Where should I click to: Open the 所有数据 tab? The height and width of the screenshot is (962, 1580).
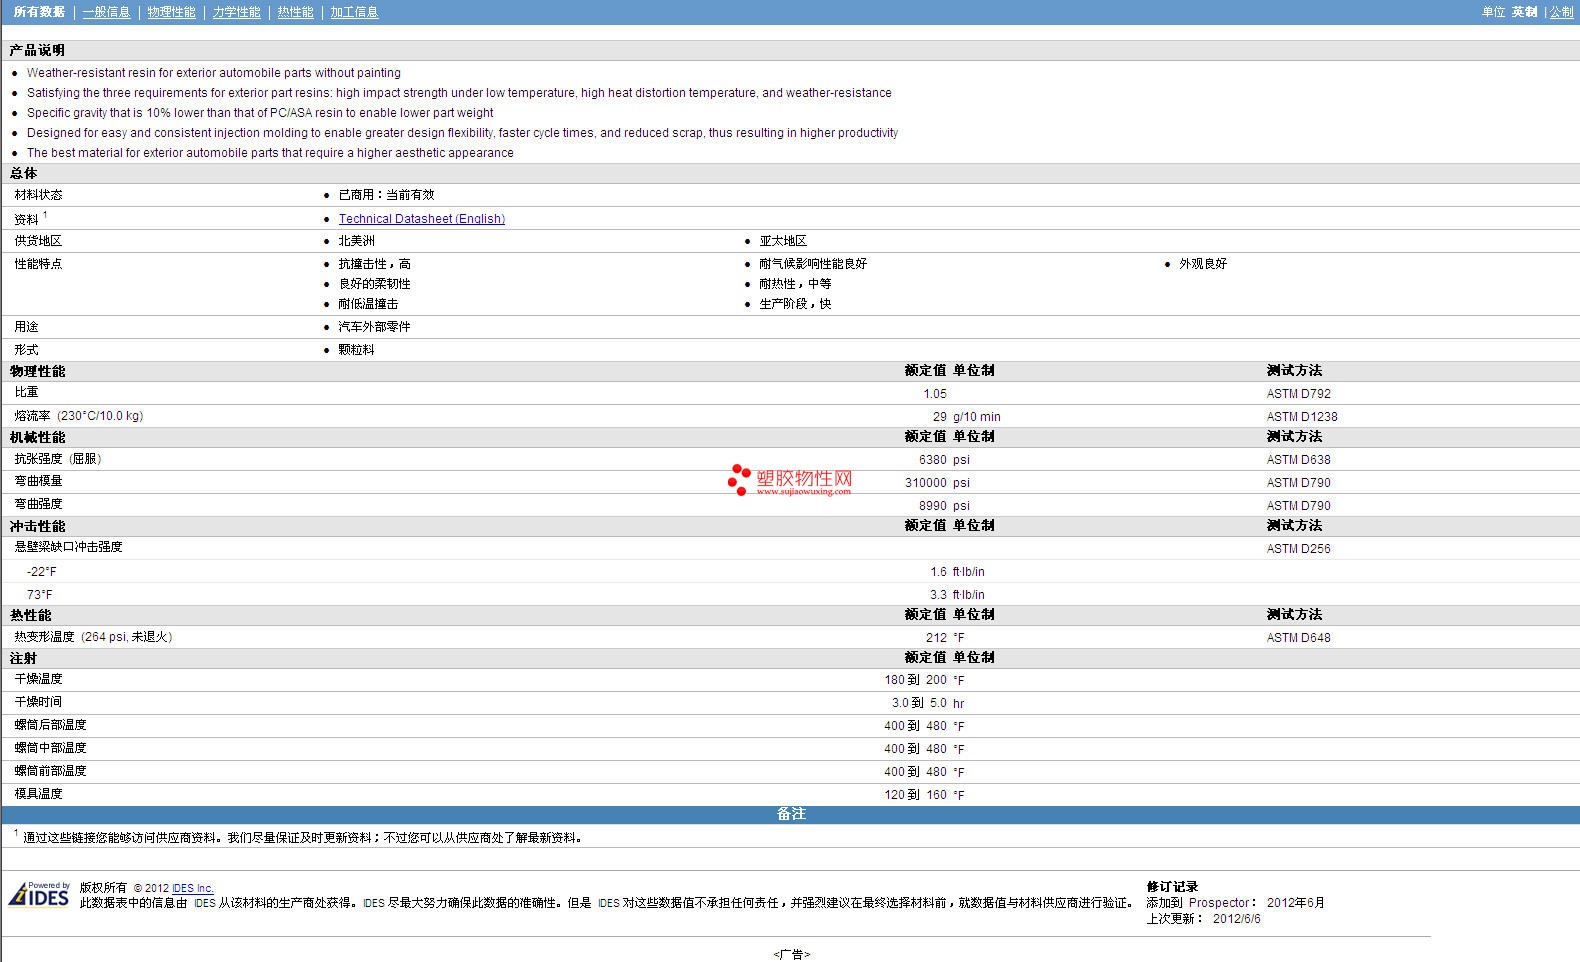[x=39, y=12]
